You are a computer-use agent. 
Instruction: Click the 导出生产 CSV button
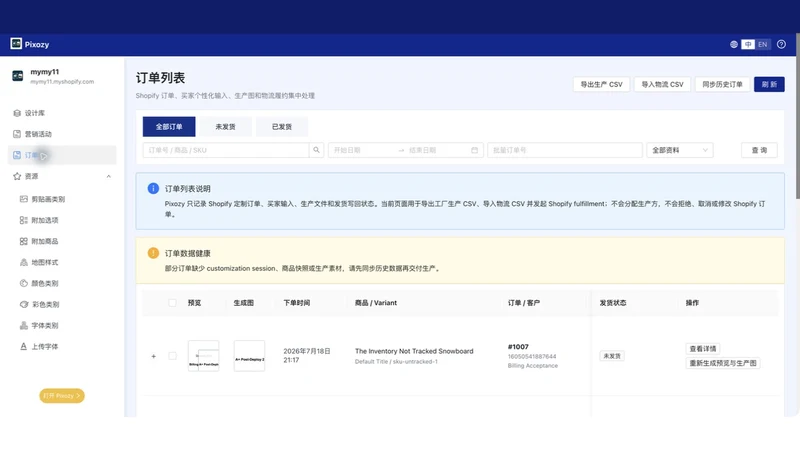(602, 84)
